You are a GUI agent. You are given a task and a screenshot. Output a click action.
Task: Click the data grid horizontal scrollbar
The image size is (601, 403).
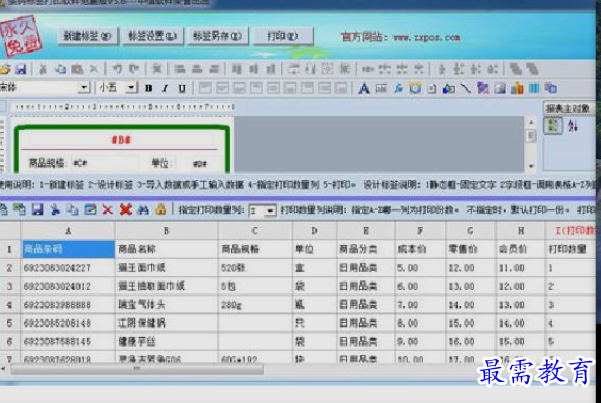[x=137, y=369]
